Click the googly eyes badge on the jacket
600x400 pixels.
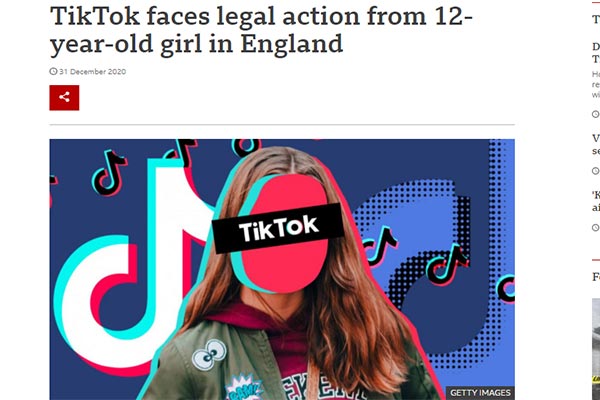209,354
